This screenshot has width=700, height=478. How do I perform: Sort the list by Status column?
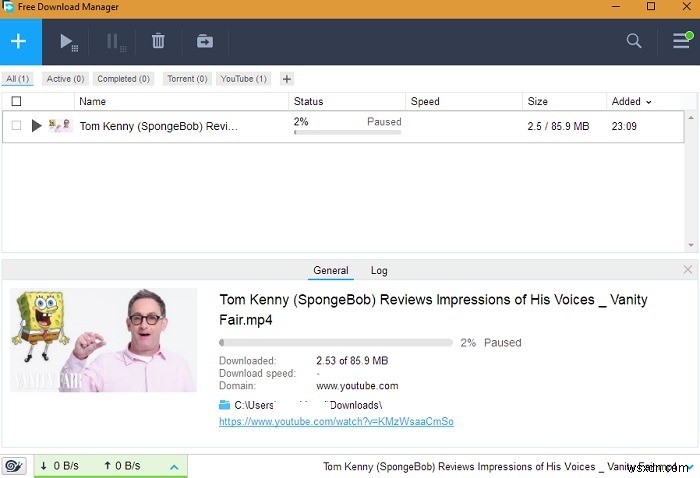tap(308, 101)
